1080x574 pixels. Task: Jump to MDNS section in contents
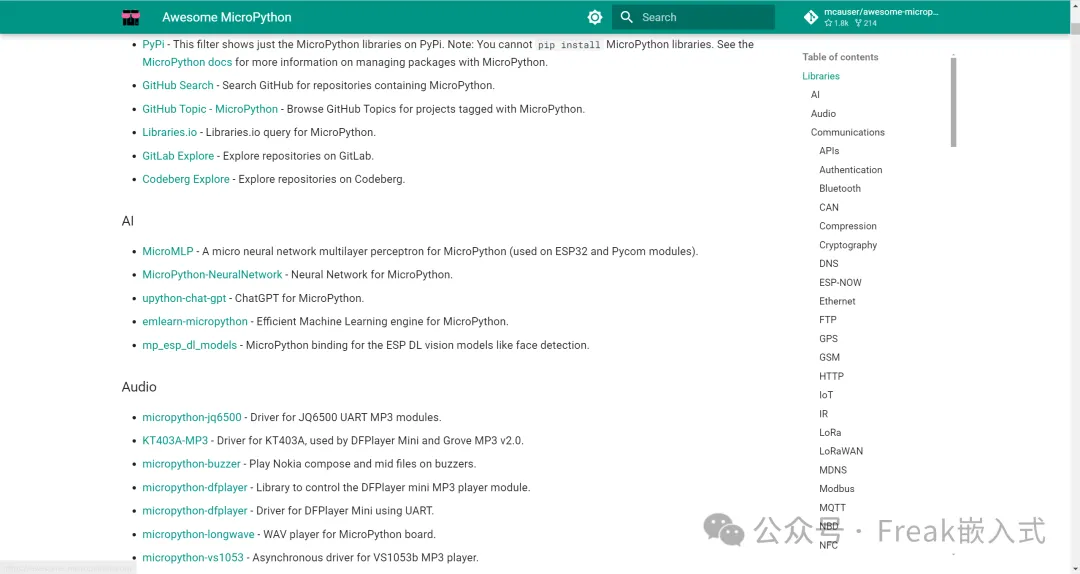point(833,470)
